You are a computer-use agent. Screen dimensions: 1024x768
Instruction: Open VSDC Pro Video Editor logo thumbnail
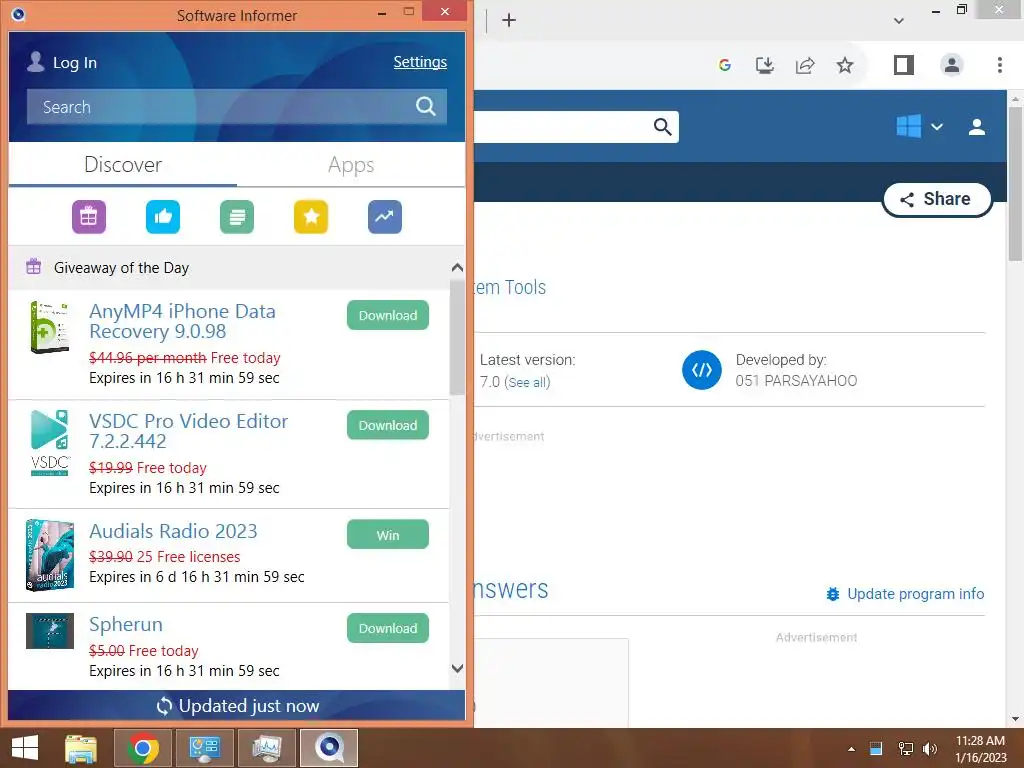50,443
